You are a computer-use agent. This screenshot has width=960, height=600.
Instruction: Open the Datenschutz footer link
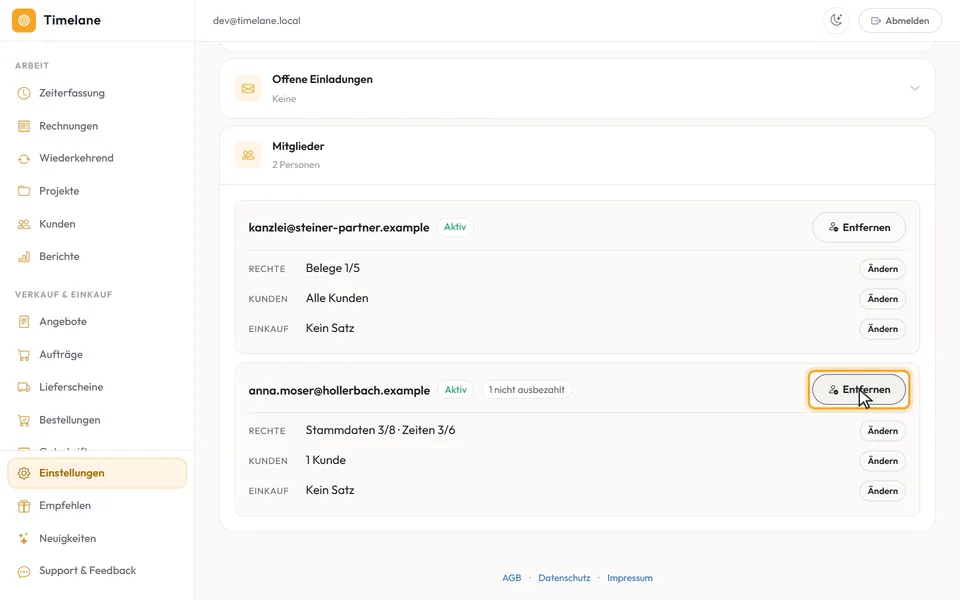564,577
